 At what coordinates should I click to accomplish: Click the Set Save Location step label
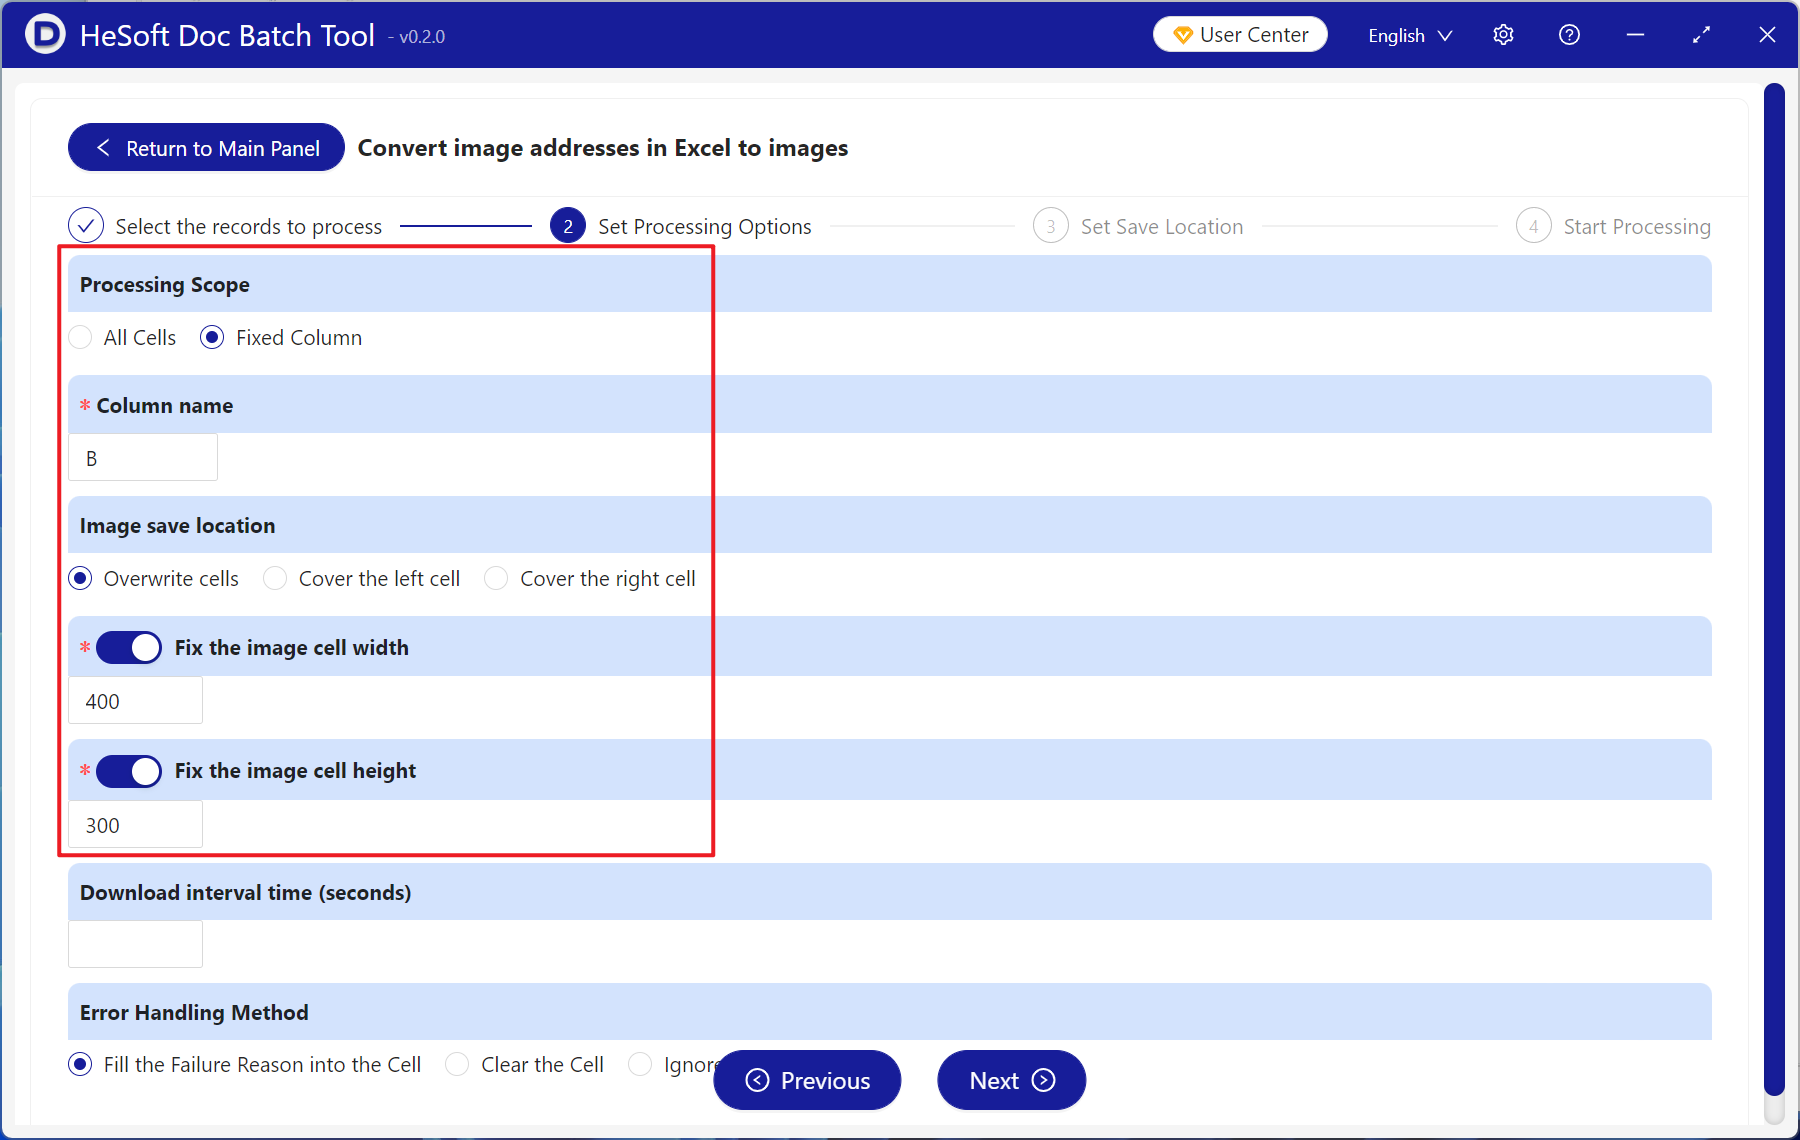1162,227
